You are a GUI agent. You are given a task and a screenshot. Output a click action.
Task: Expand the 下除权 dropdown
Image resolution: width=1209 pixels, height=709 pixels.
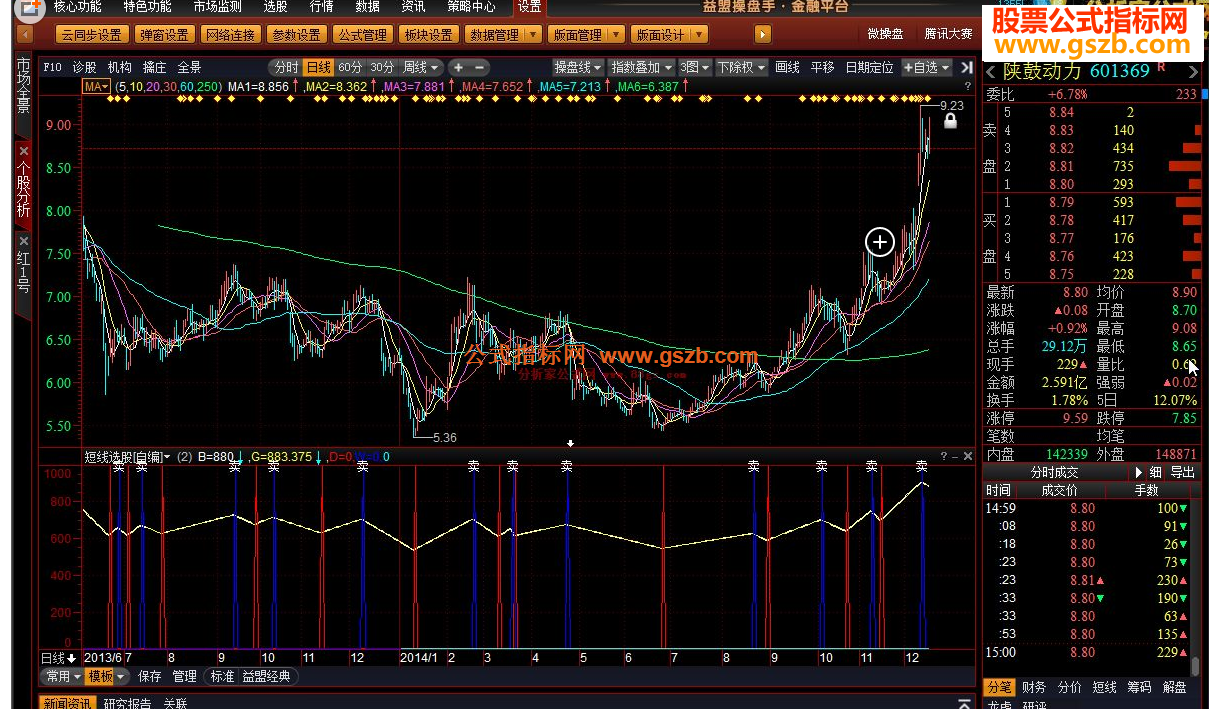(741, 67)
